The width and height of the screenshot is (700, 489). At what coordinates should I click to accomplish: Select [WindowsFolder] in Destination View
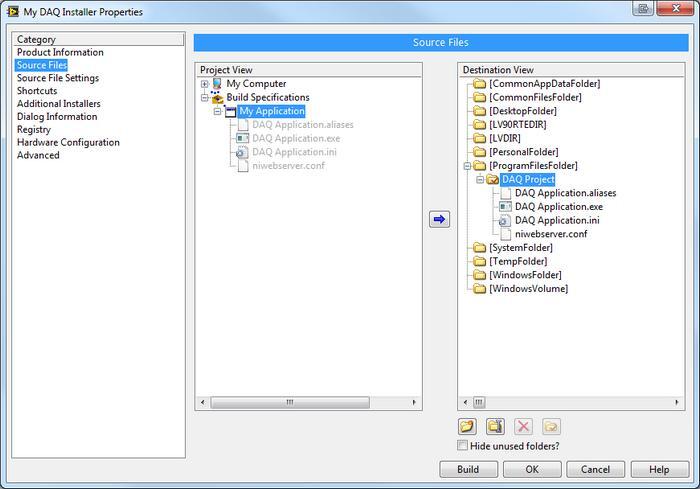(x=525, y=275)
